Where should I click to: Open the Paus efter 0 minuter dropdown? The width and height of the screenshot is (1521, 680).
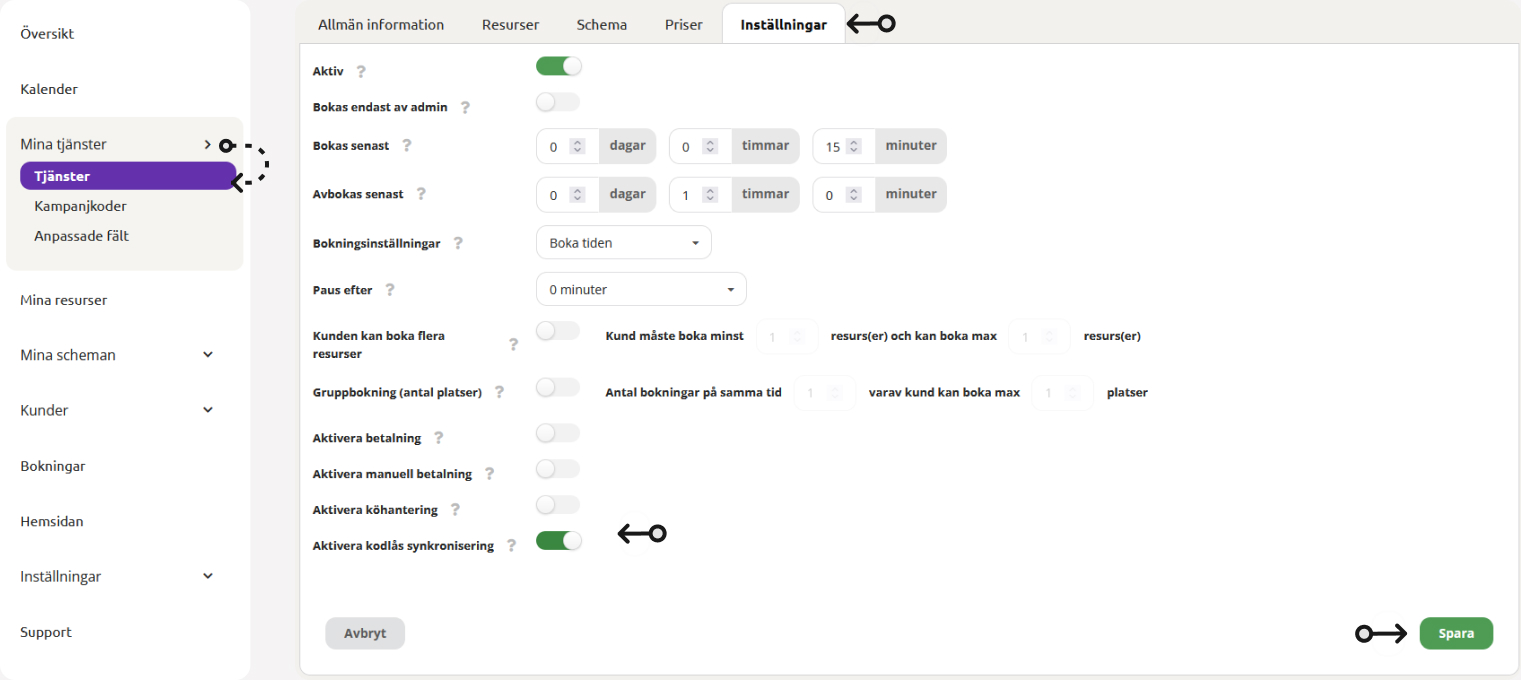coord(641,289)
